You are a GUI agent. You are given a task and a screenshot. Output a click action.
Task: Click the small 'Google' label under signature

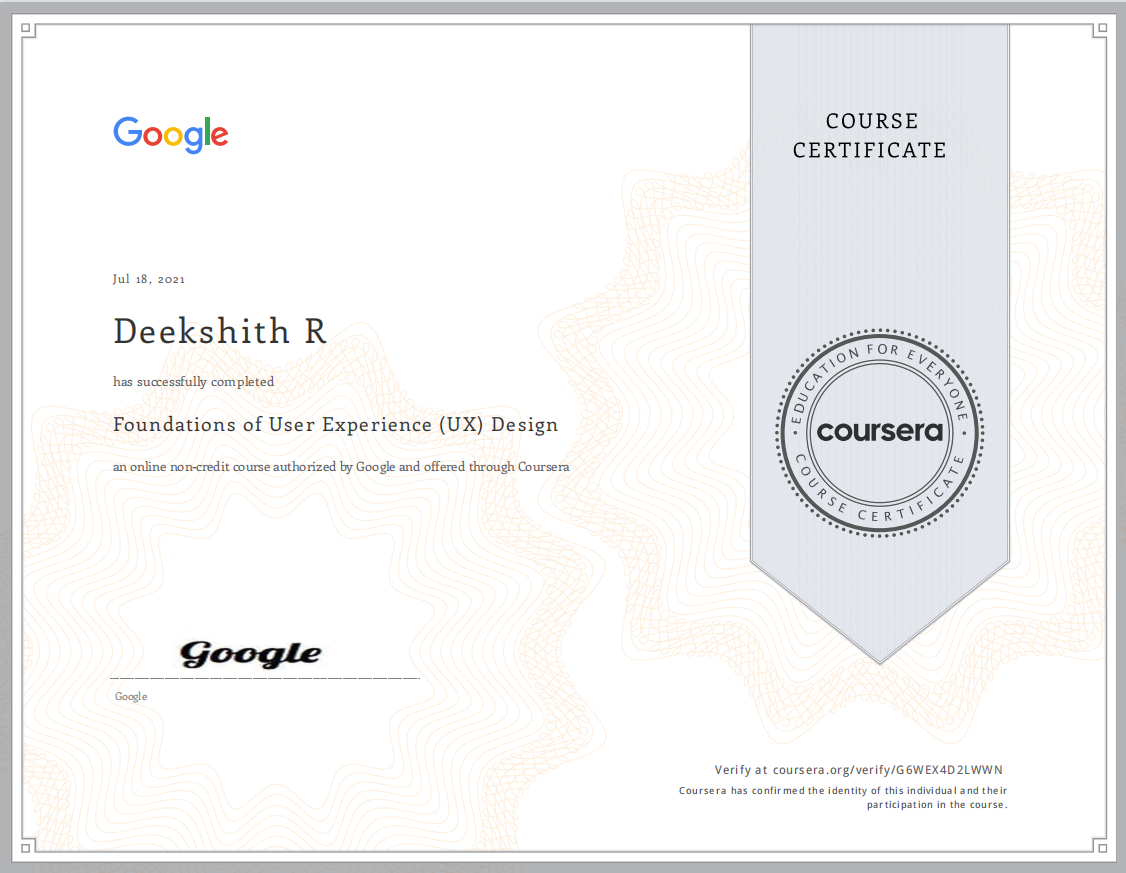[x=131, y=696]
